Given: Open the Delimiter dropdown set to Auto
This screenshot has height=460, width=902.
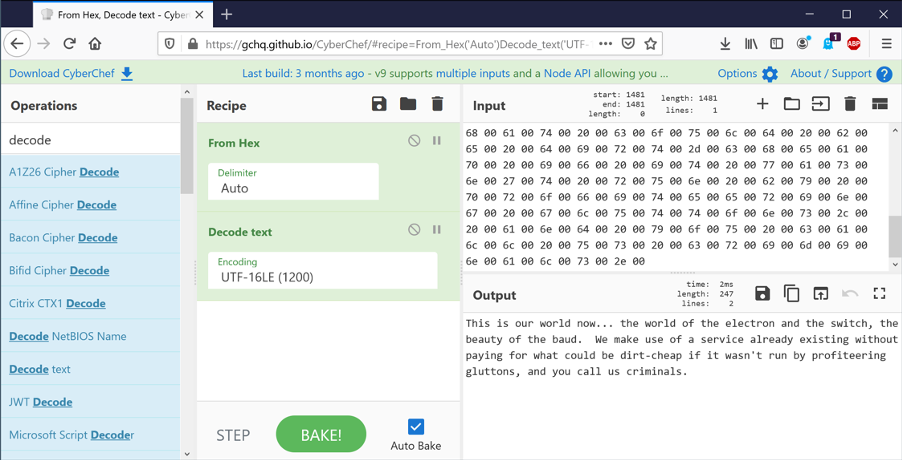Looking at the screenshot, I should click(293, 181).
